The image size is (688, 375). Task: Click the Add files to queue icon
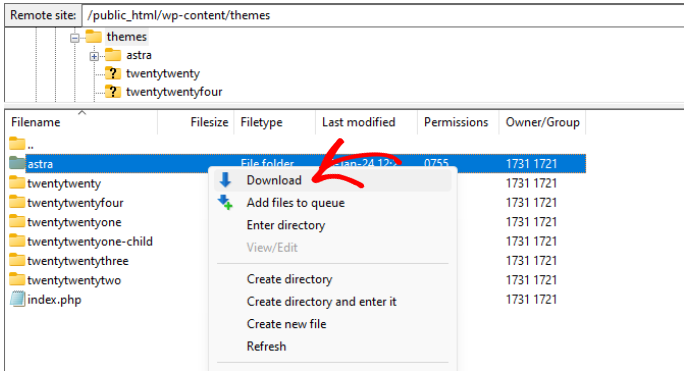(226, 202)
